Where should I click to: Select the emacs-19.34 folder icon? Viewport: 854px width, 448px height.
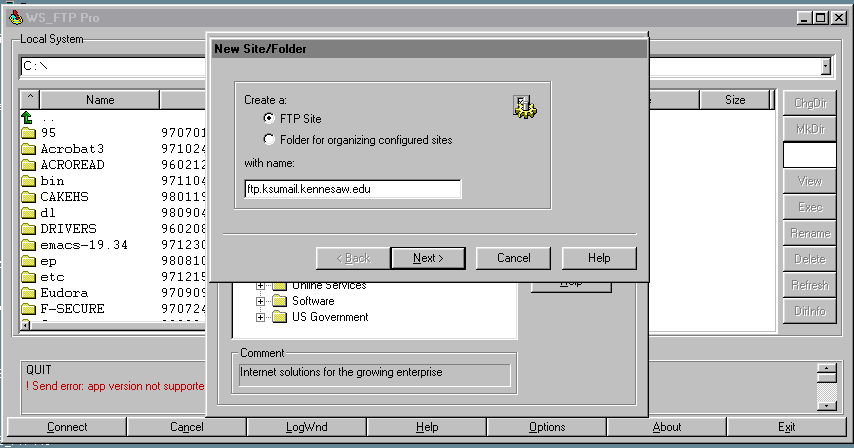pyautogui.click(x=28, y=245)
